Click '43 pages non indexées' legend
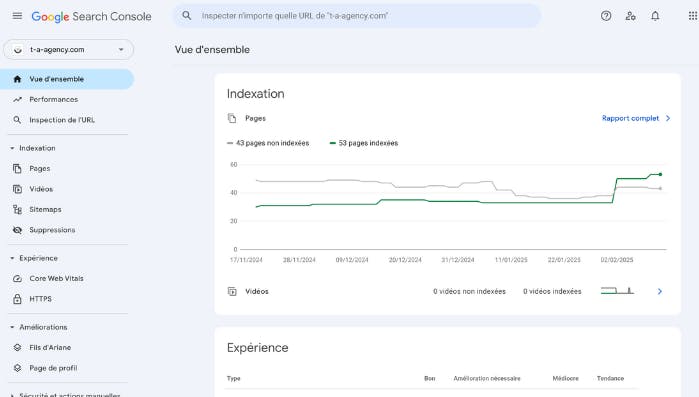699x397 pixels. [268, 143]
